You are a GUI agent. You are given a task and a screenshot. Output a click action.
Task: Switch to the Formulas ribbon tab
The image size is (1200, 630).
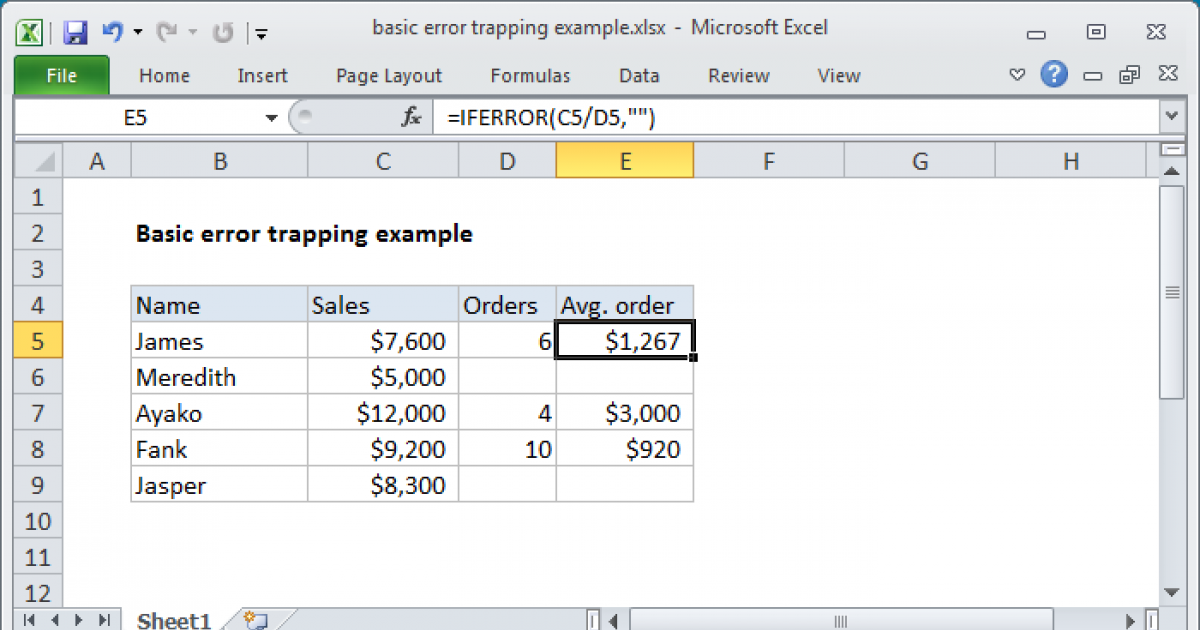point(530,75)
